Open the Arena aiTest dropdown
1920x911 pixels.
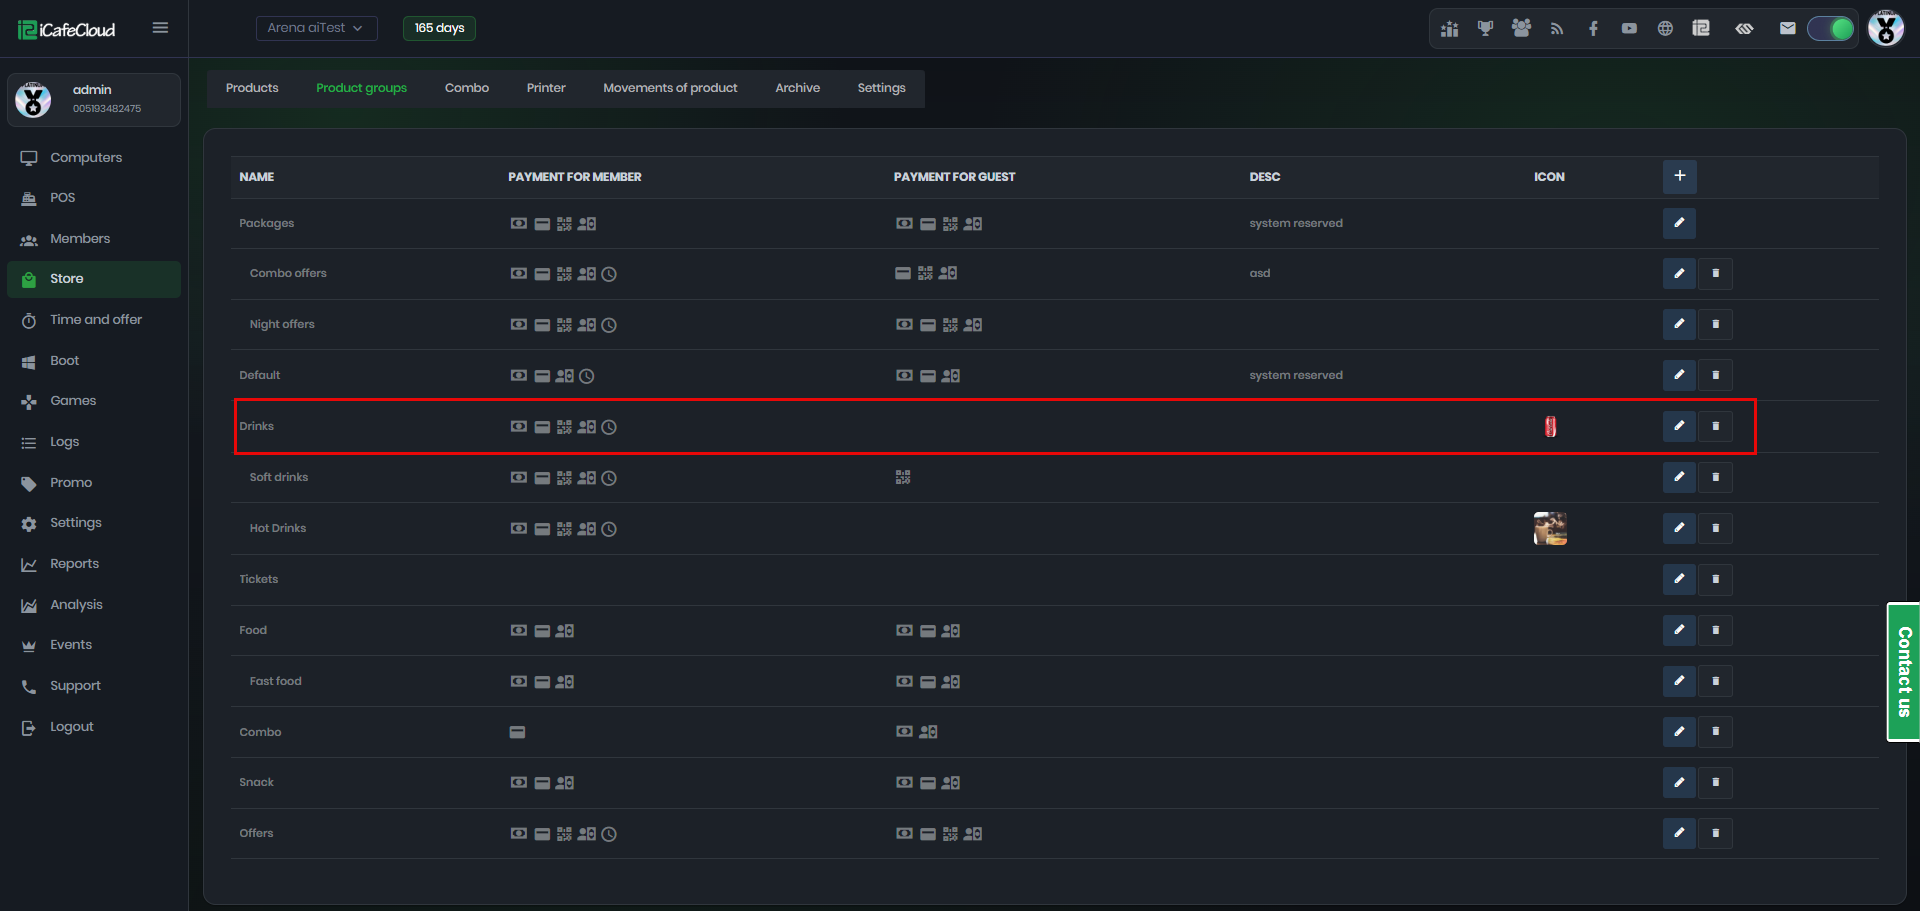point(316,28)
